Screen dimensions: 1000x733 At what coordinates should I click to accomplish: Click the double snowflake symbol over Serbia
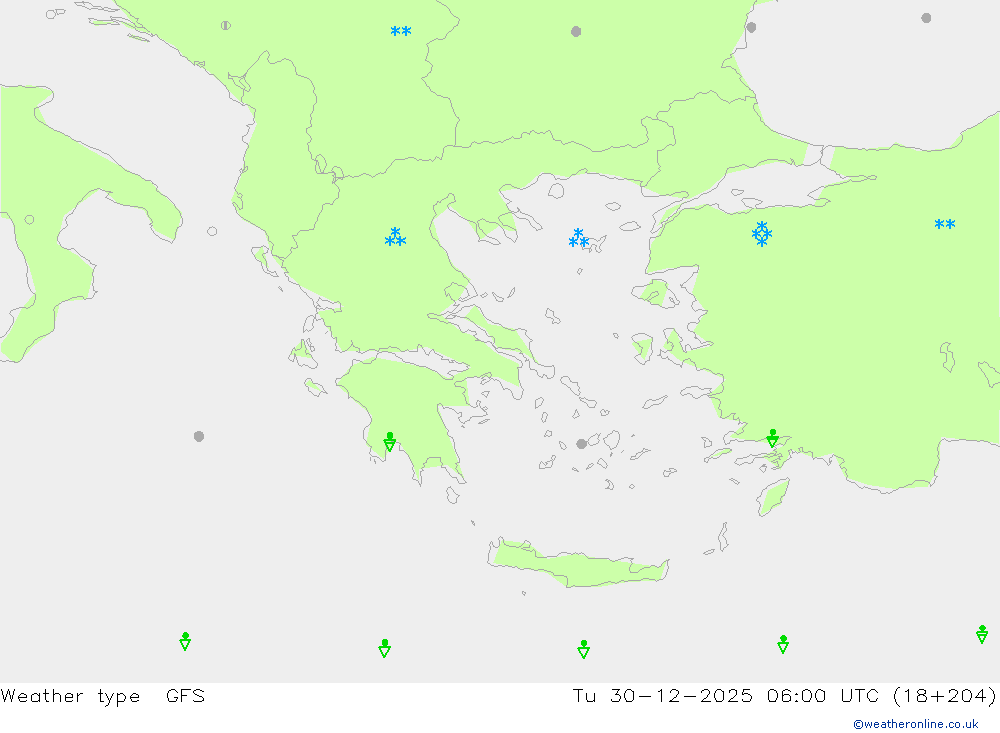pos(401,31)
